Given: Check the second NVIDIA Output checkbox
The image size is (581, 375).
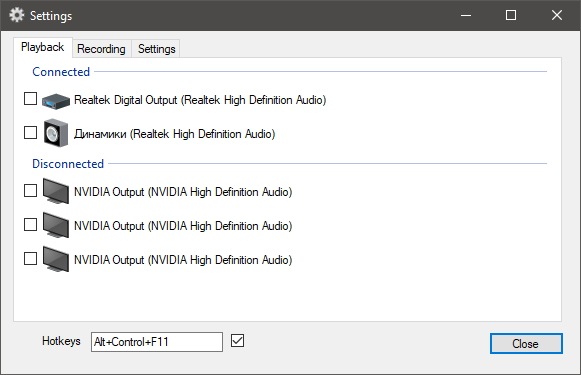Looking at the screenshot, I should (30, 225).
